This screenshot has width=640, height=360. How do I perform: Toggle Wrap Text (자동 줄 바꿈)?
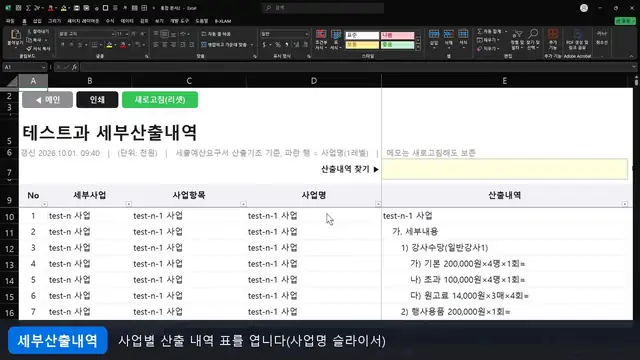click(216, 34)
